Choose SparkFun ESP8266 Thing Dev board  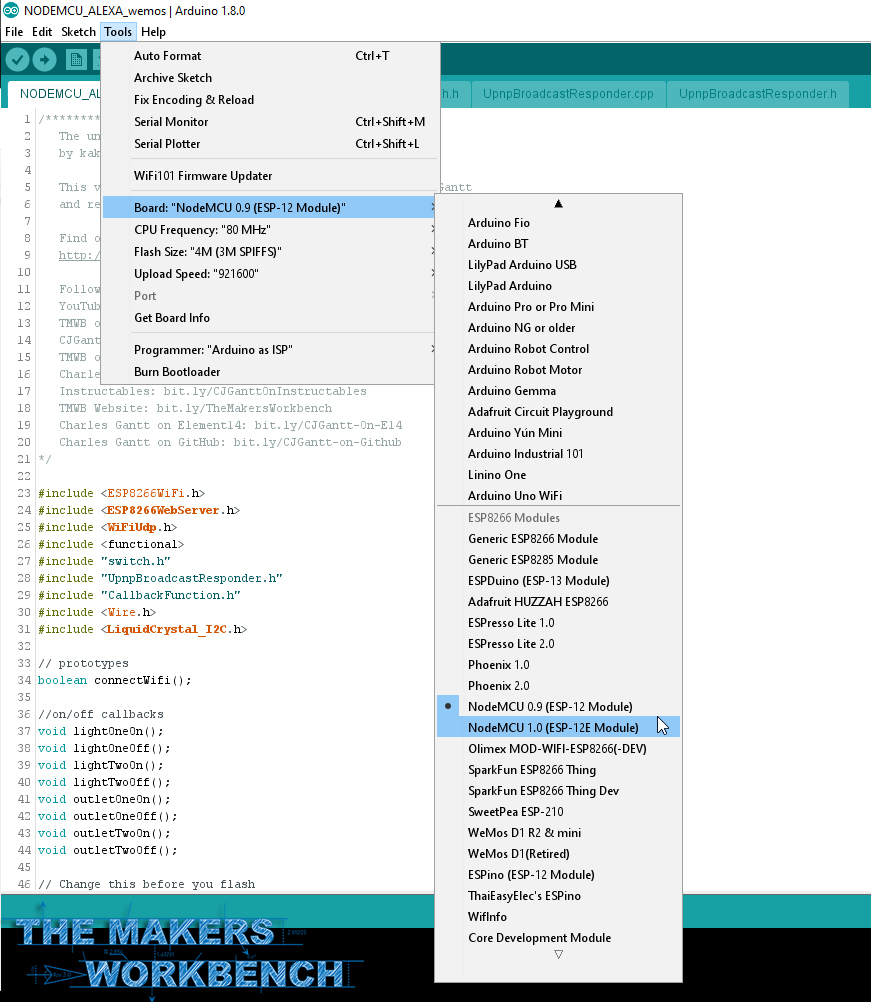click(559, 790)
